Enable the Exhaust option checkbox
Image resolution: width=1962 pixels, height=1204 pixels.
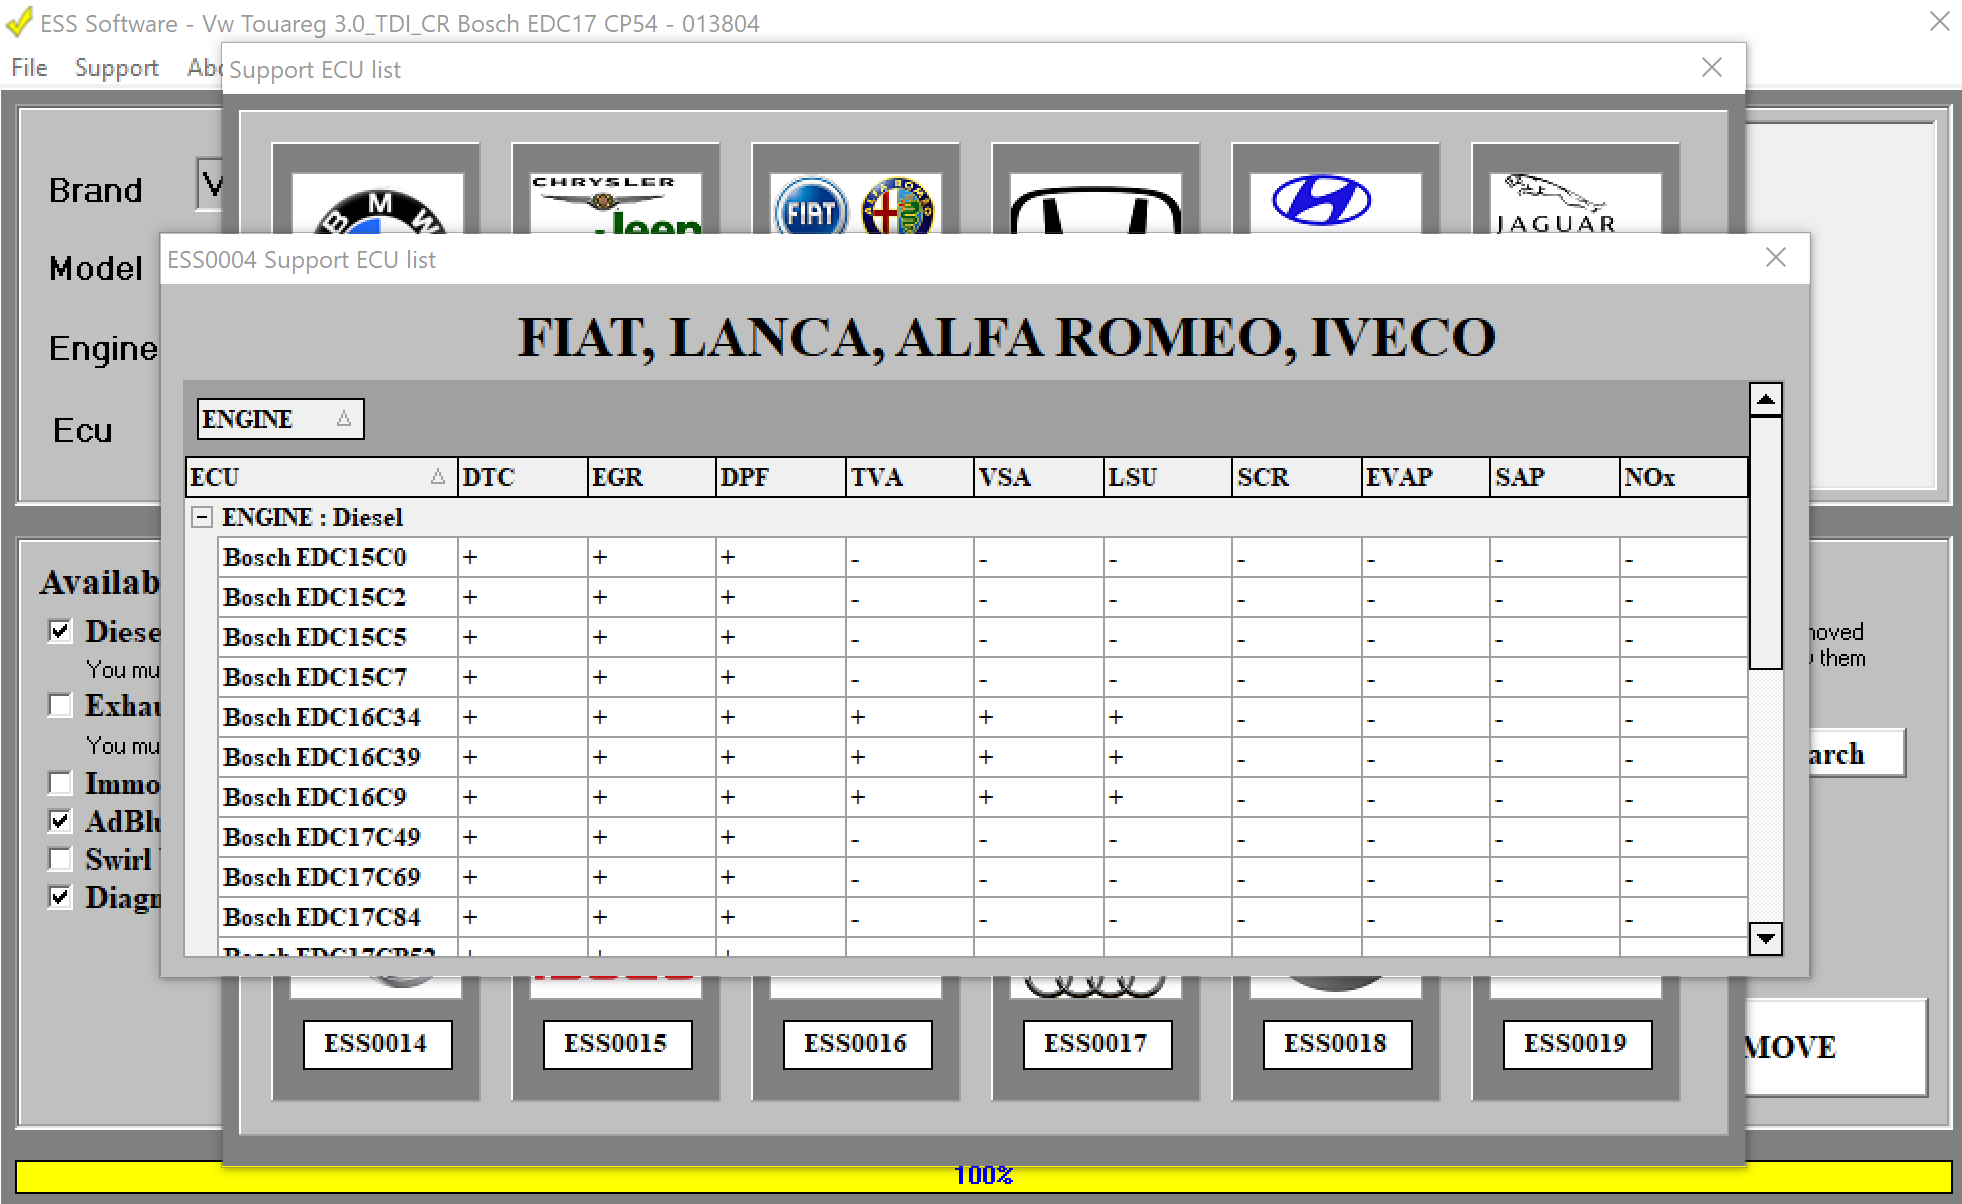click(x=61, y=706)
